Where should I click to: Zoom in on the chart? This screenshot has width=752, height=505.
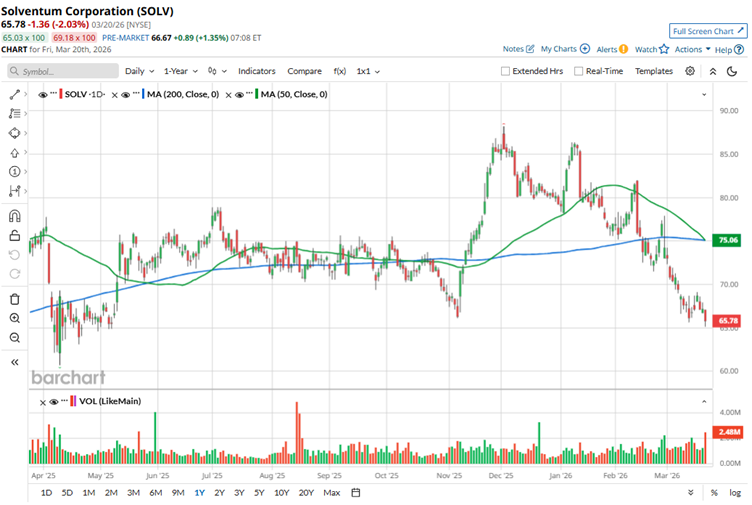(x=14, y=318)
